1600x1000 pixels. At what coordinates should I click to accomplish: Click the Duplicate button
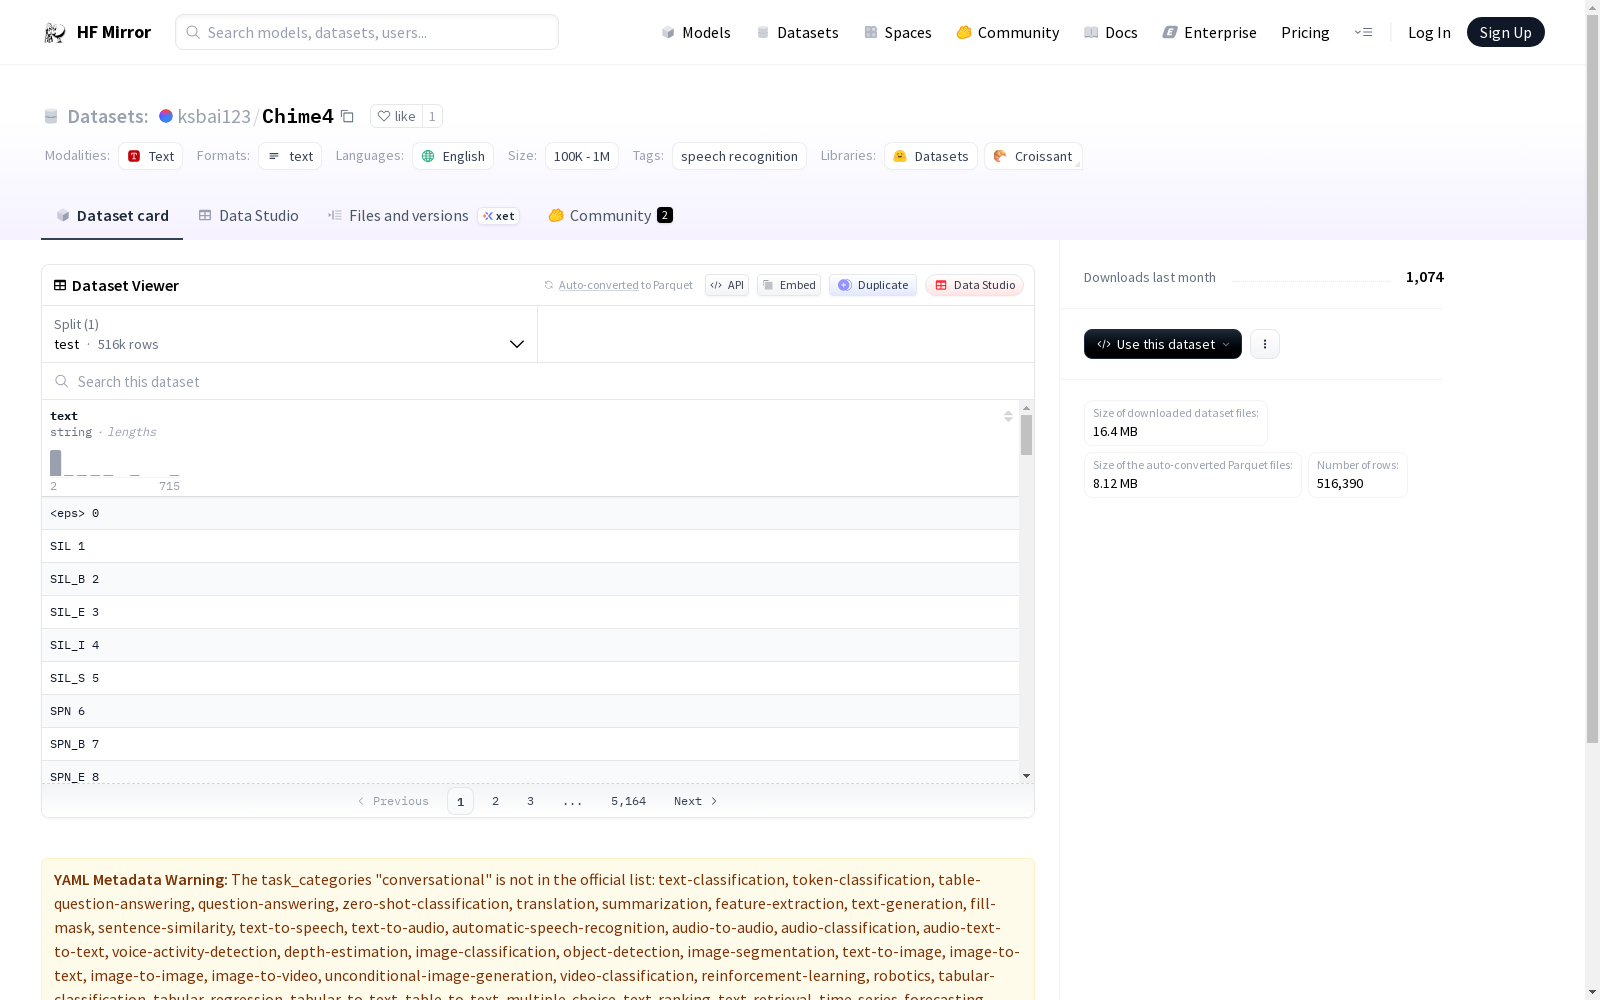click(x=873, y=285)
